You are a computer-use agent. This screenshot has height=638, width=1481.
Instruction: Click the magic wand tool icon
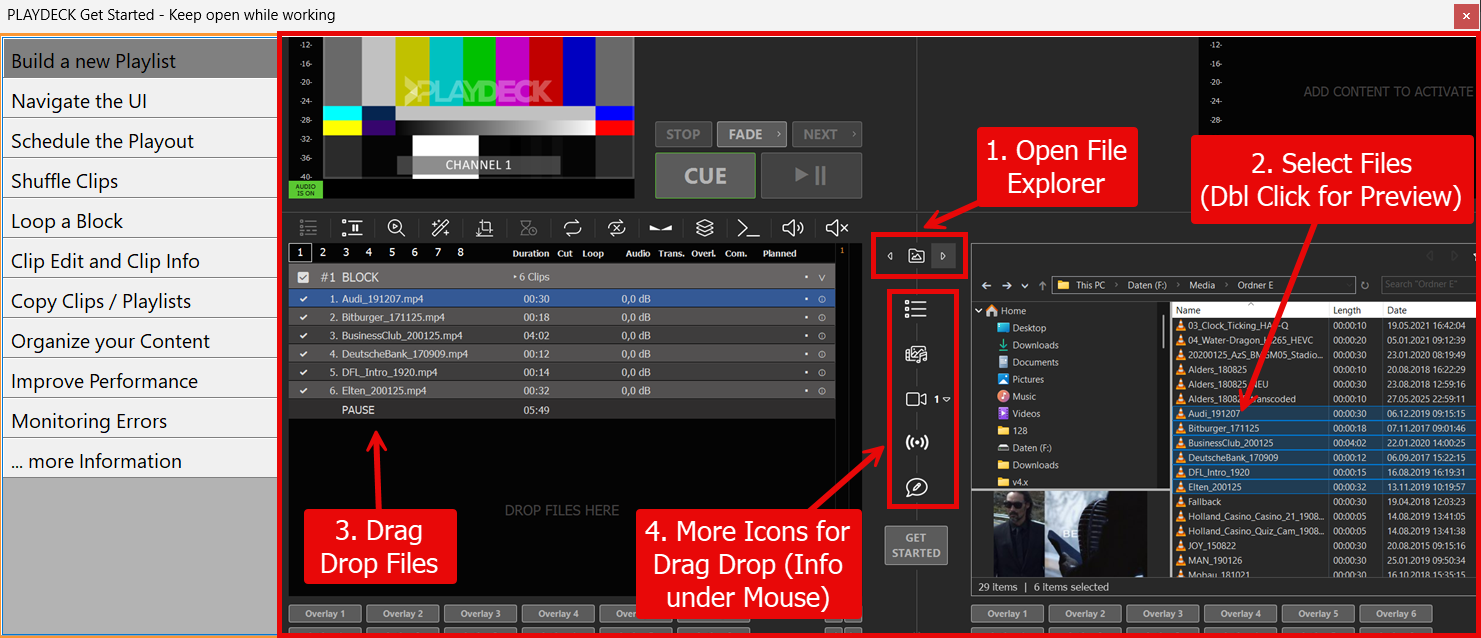click(x=441, y=228)
